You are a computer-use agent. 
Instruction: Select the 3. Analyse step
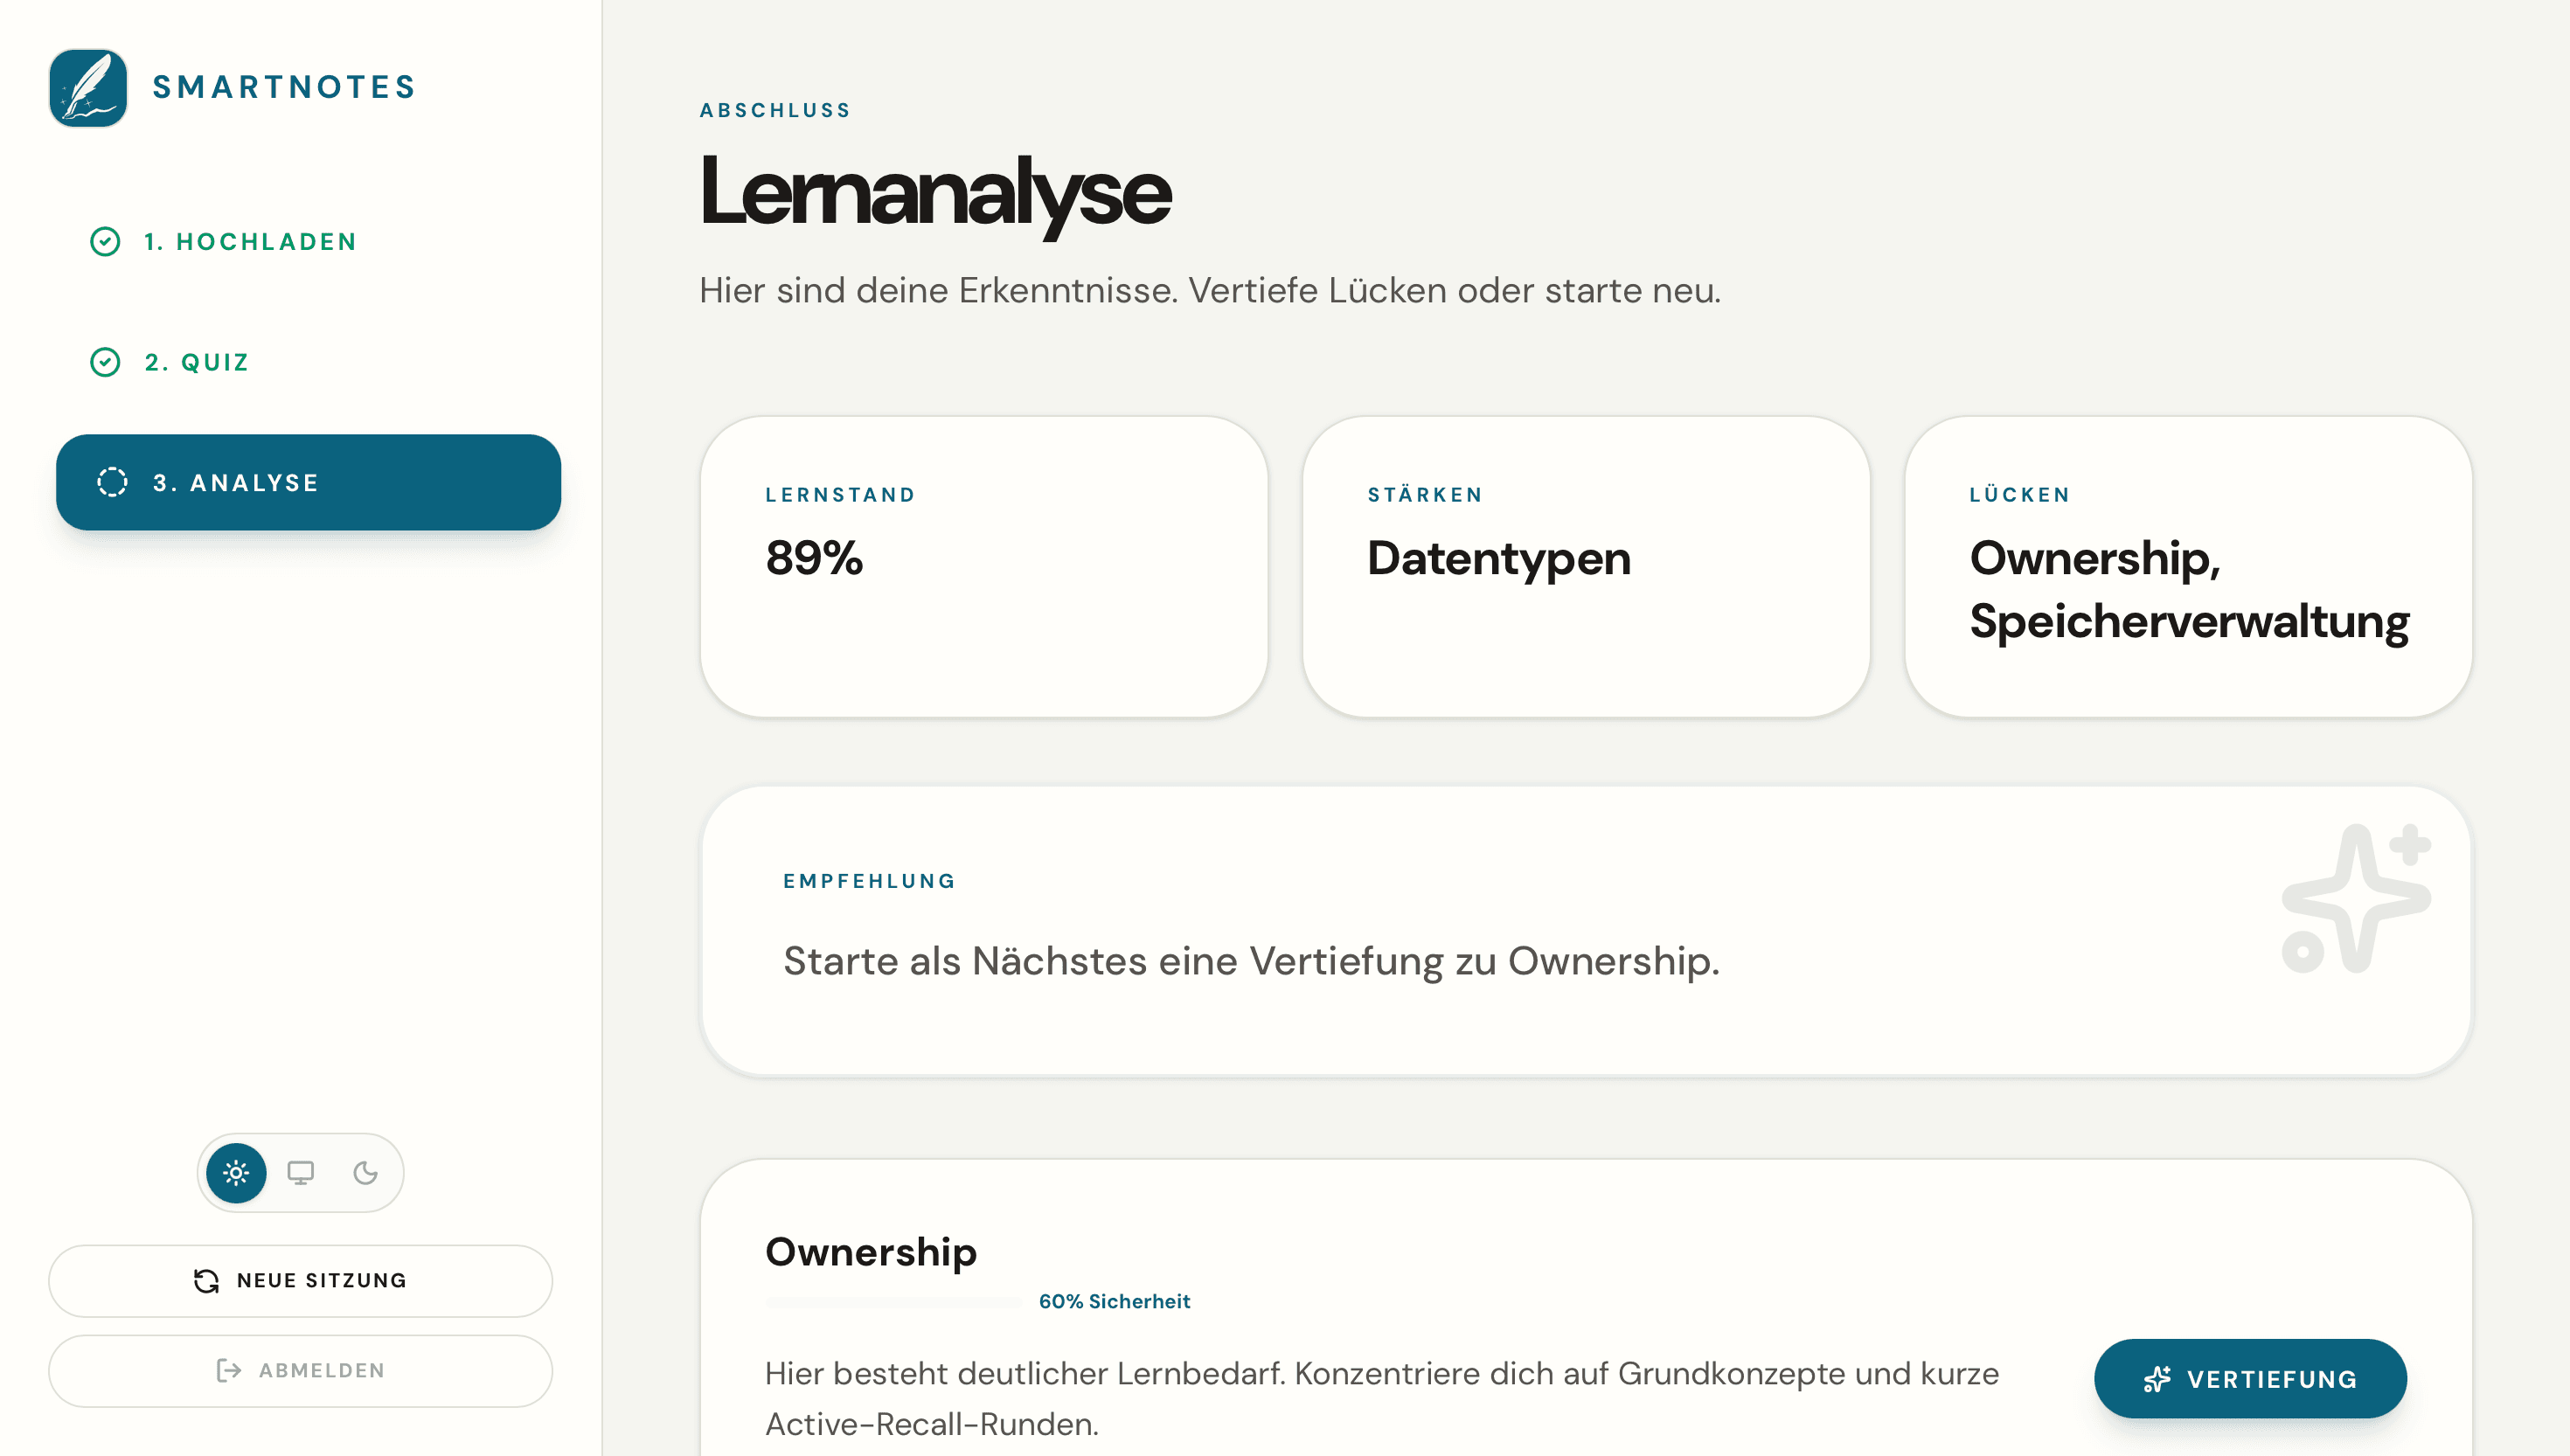[308, 482]
